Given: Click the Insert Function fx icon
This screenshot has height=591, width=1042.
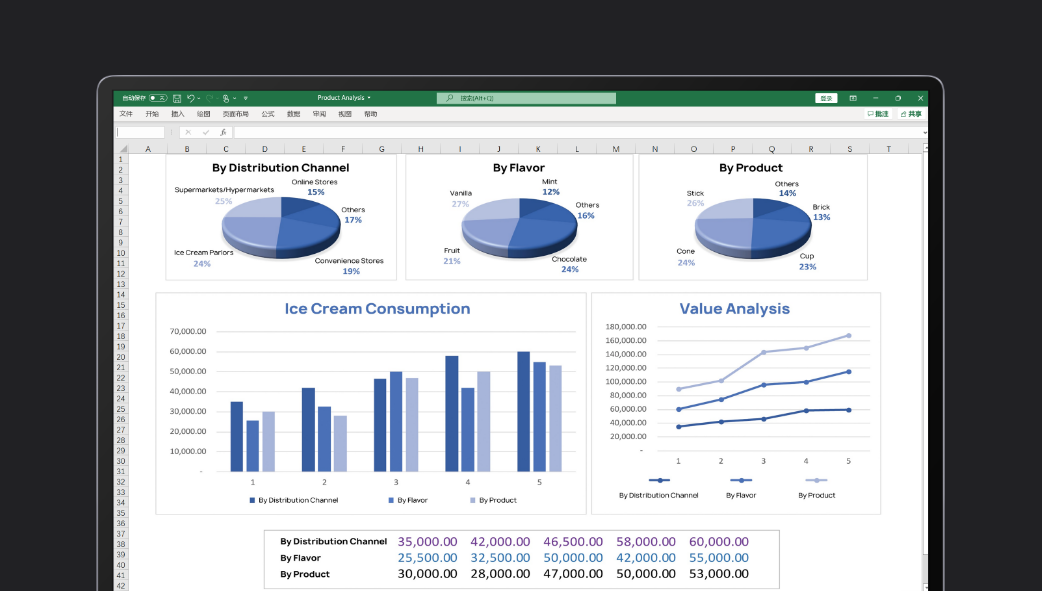Looking at the screenshot, I should click(x=223, y=132).
